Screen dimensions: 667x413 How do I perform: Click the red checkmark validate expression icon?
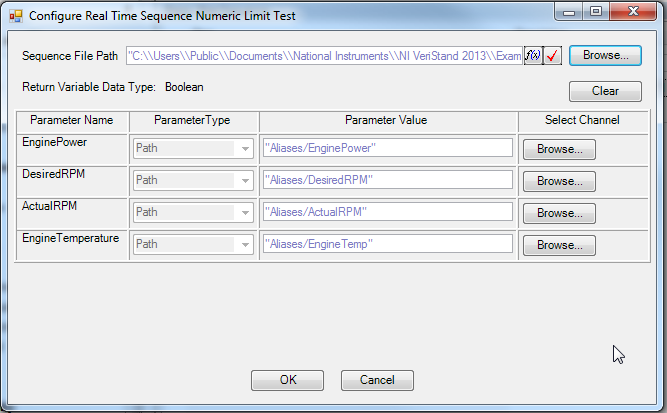click(552, 56)
